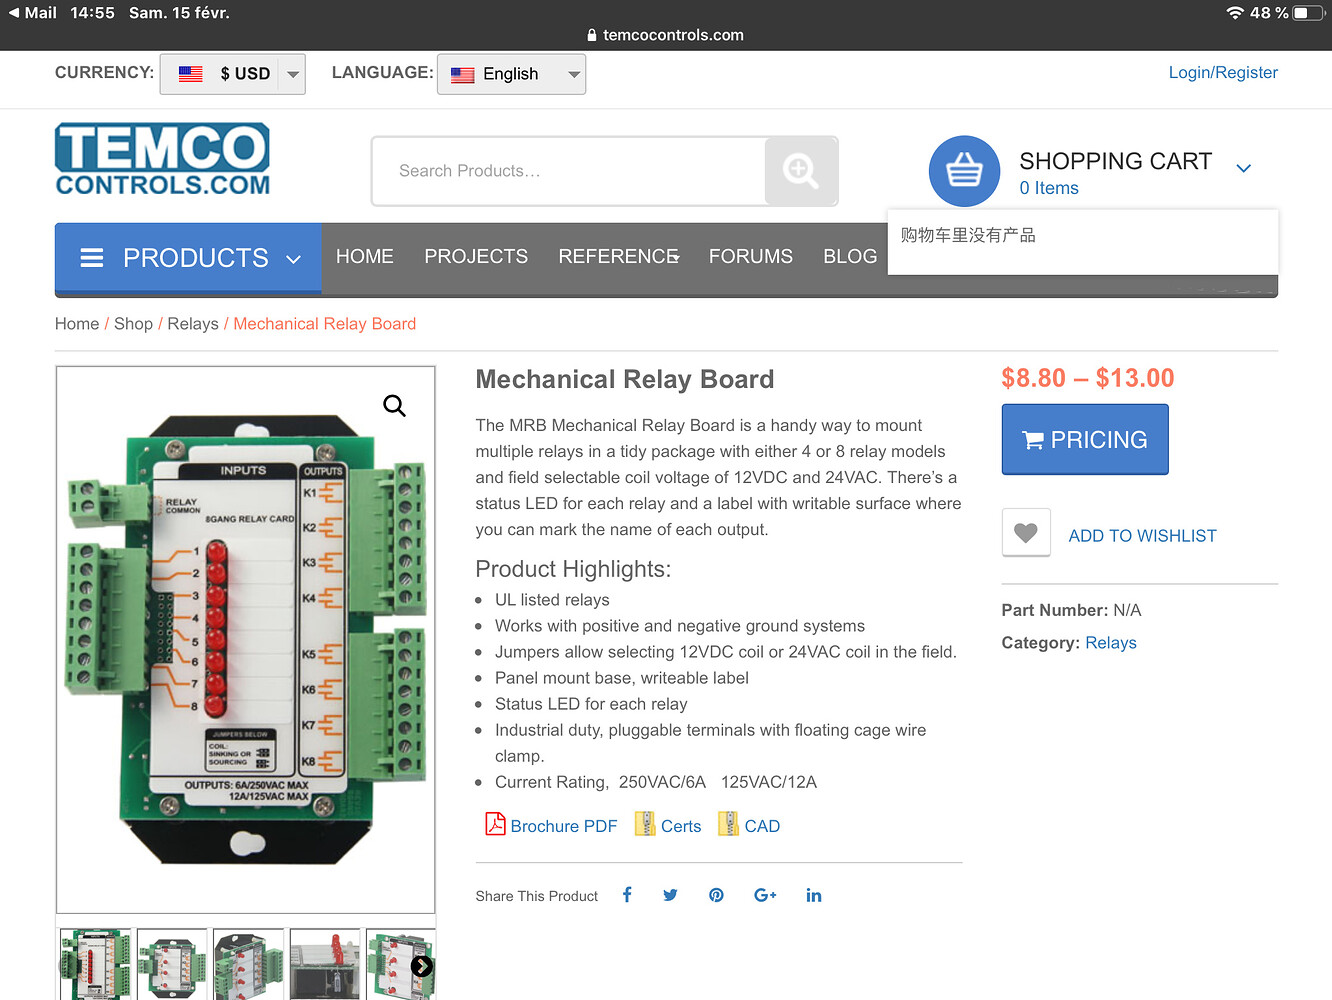Image resolution: width=1332 pixels, height=1000 pixels.
Task: Share the product on Facebook
Action: point(627,894)
